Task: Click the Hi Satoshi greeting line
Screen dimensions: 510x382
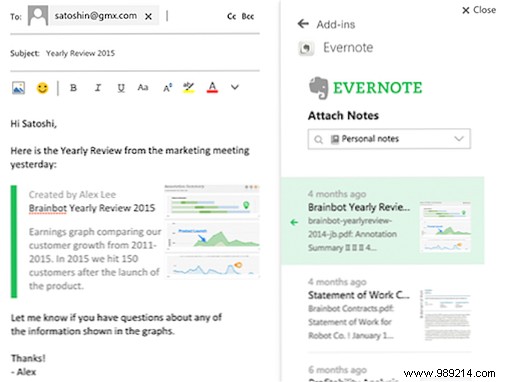Action: [34, 124]
